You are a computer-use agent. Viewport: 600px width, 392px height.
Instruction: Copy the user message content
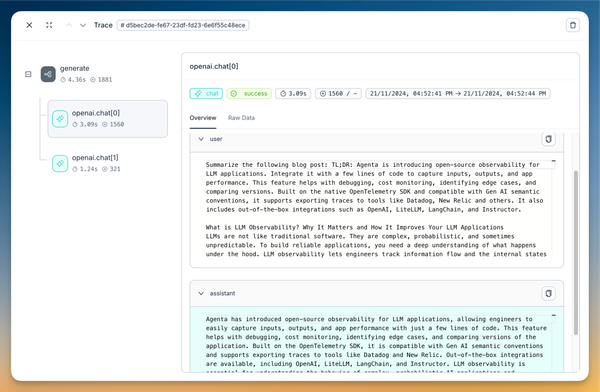tap(548, 139)
